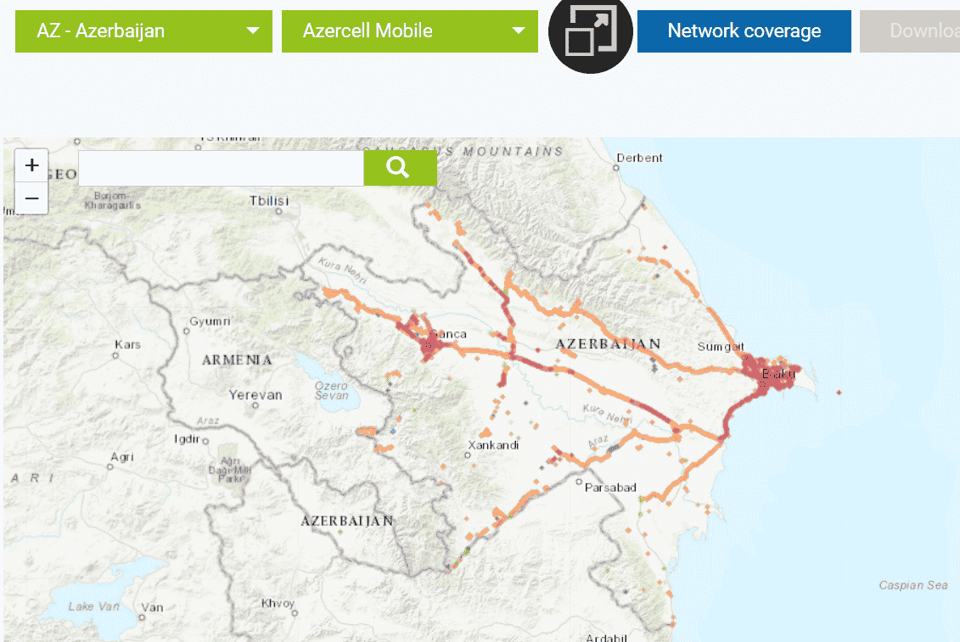Open the AZ - Azerbaijan country dropdown
The height and width of the screenshot is (642, 960).
143,31
